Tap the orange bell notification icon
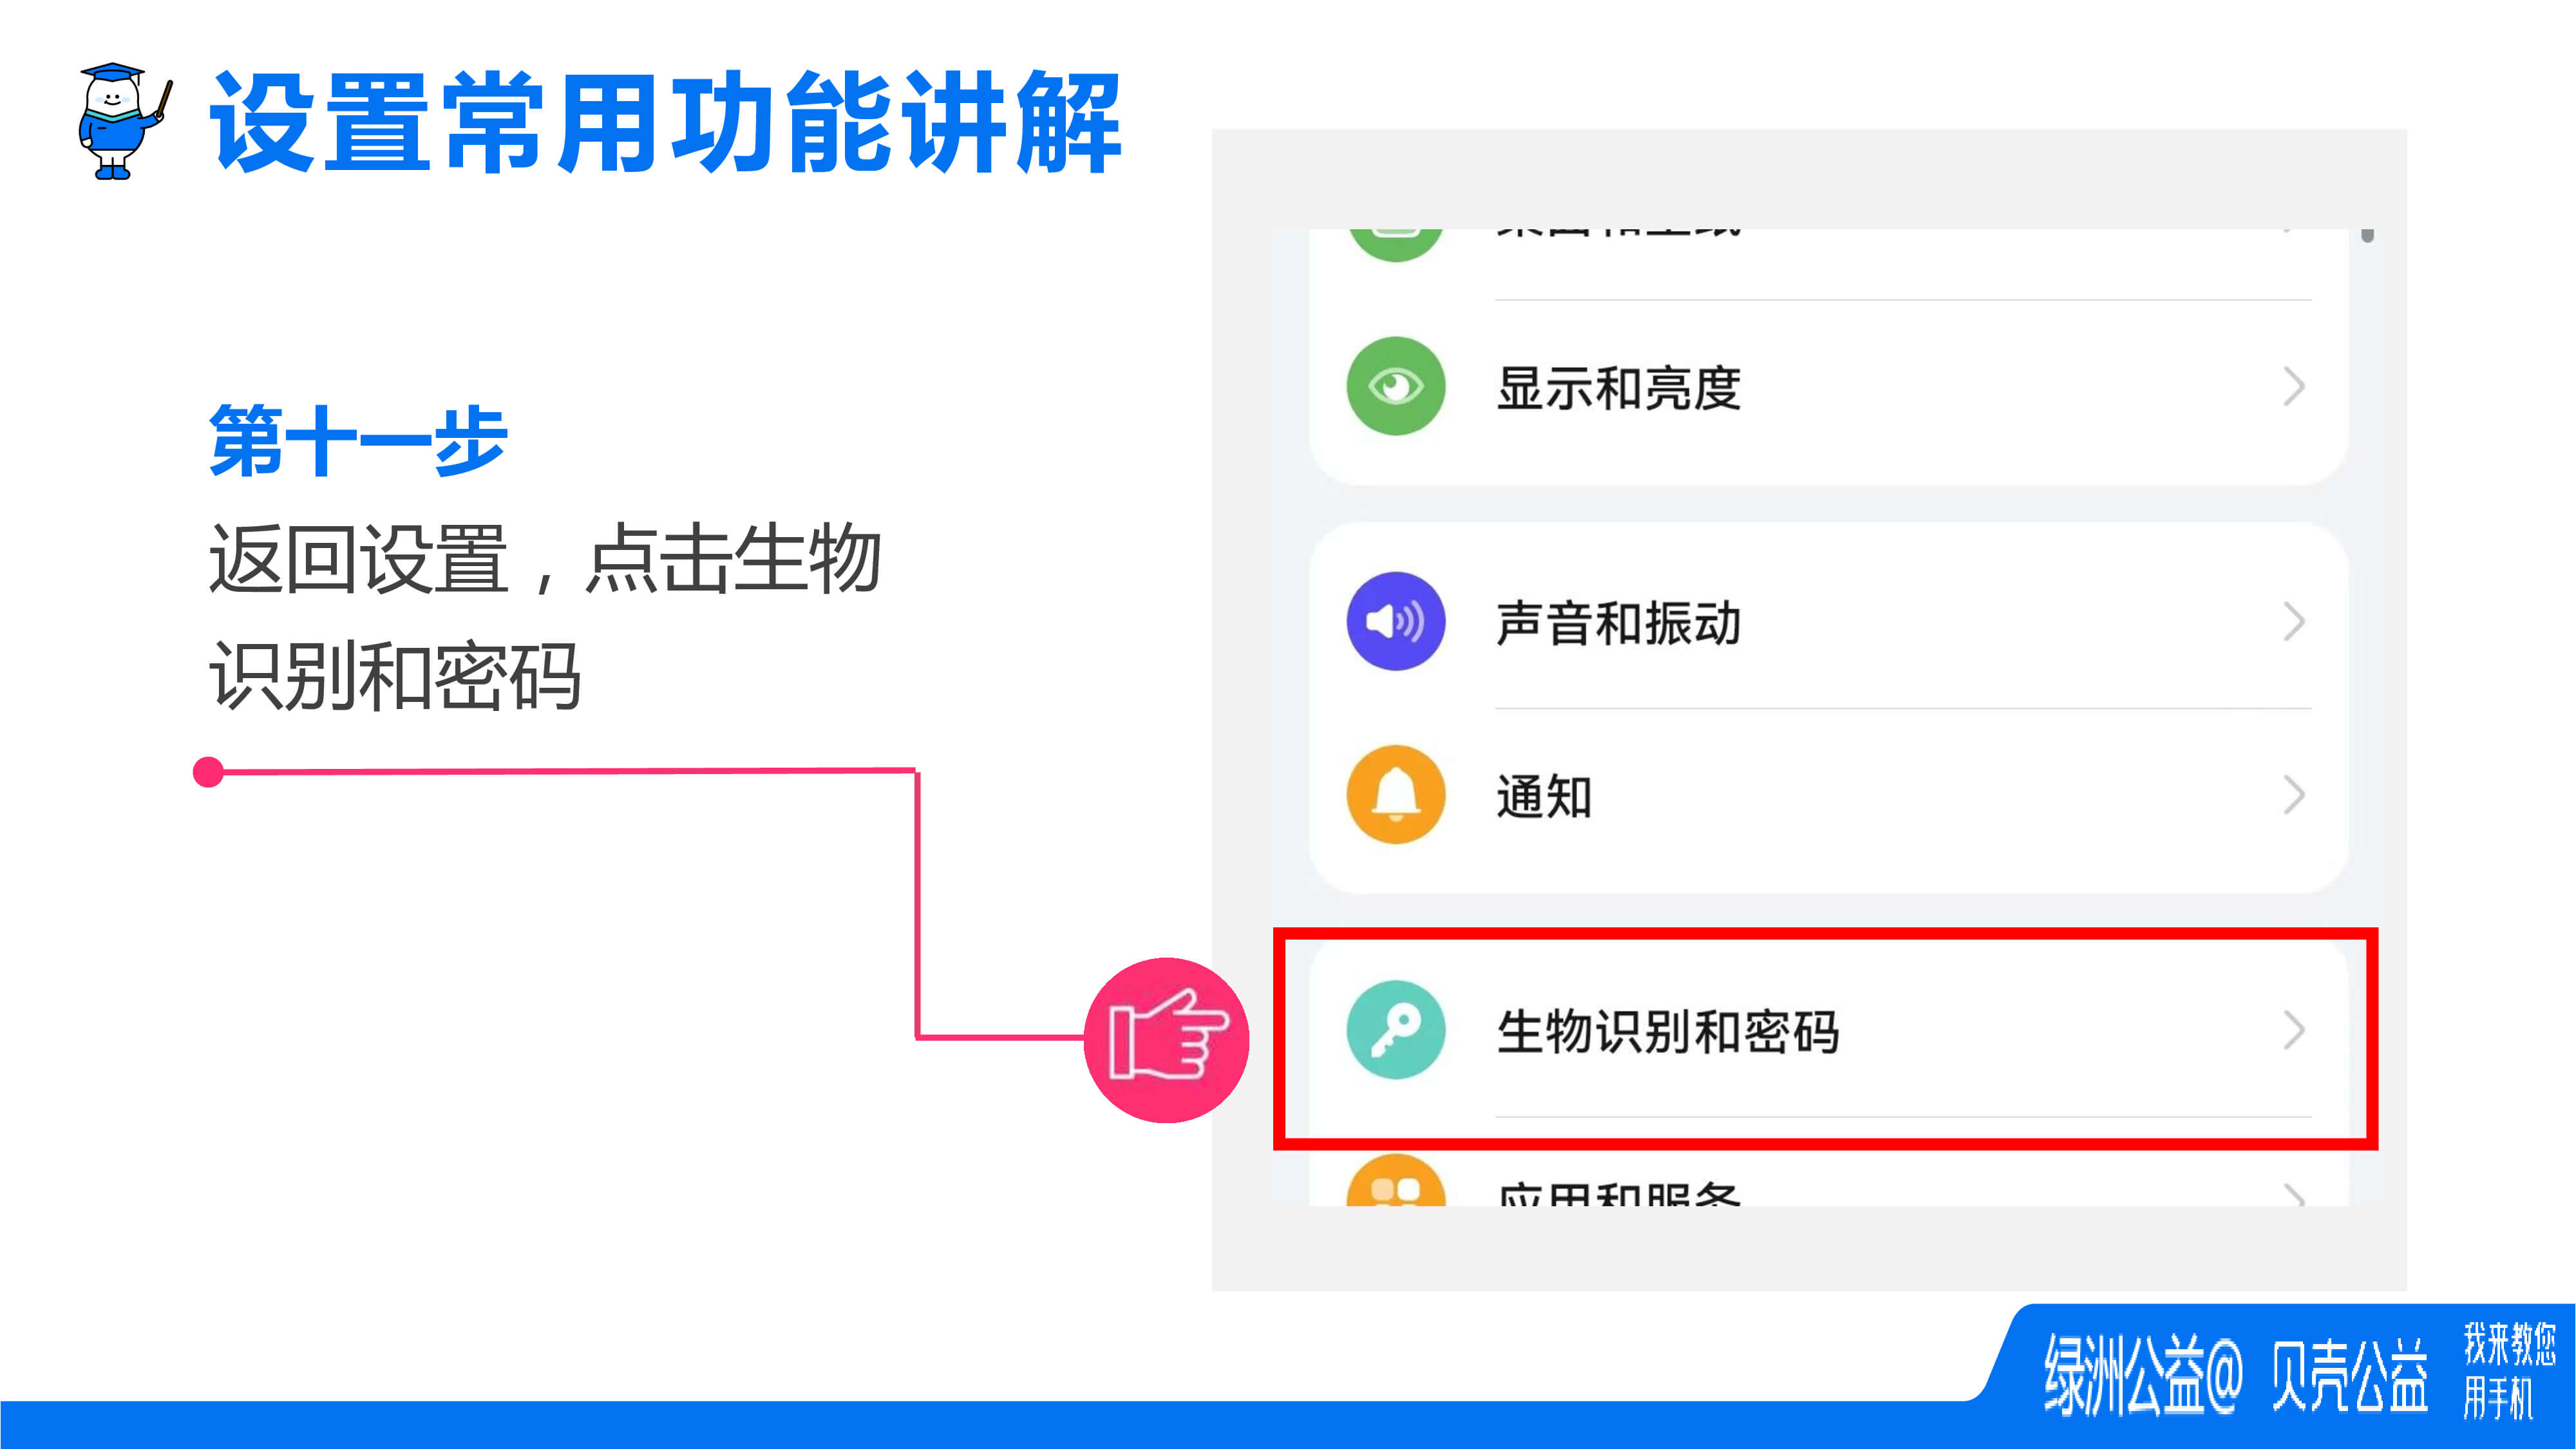 pos(1396,795)
